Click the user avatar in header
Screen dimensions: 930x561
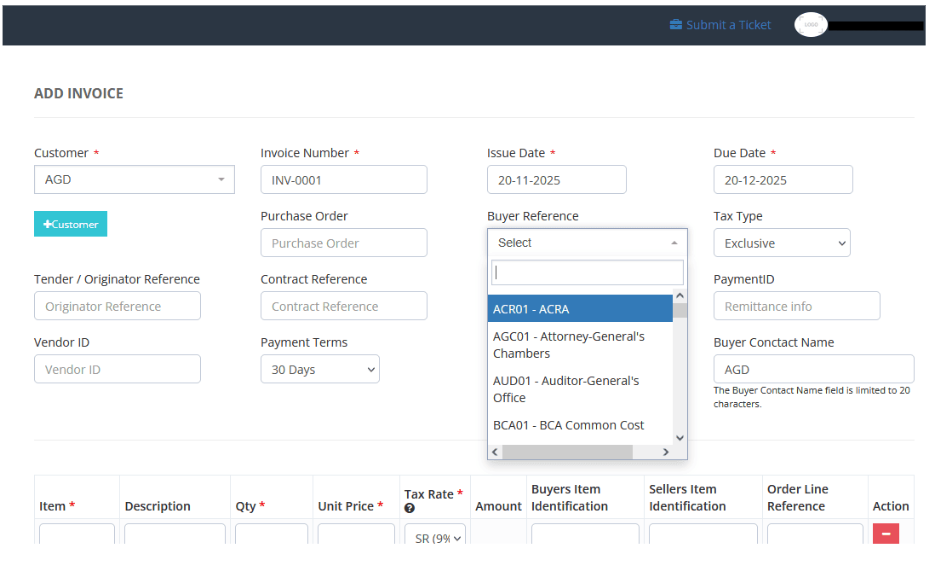811,25
